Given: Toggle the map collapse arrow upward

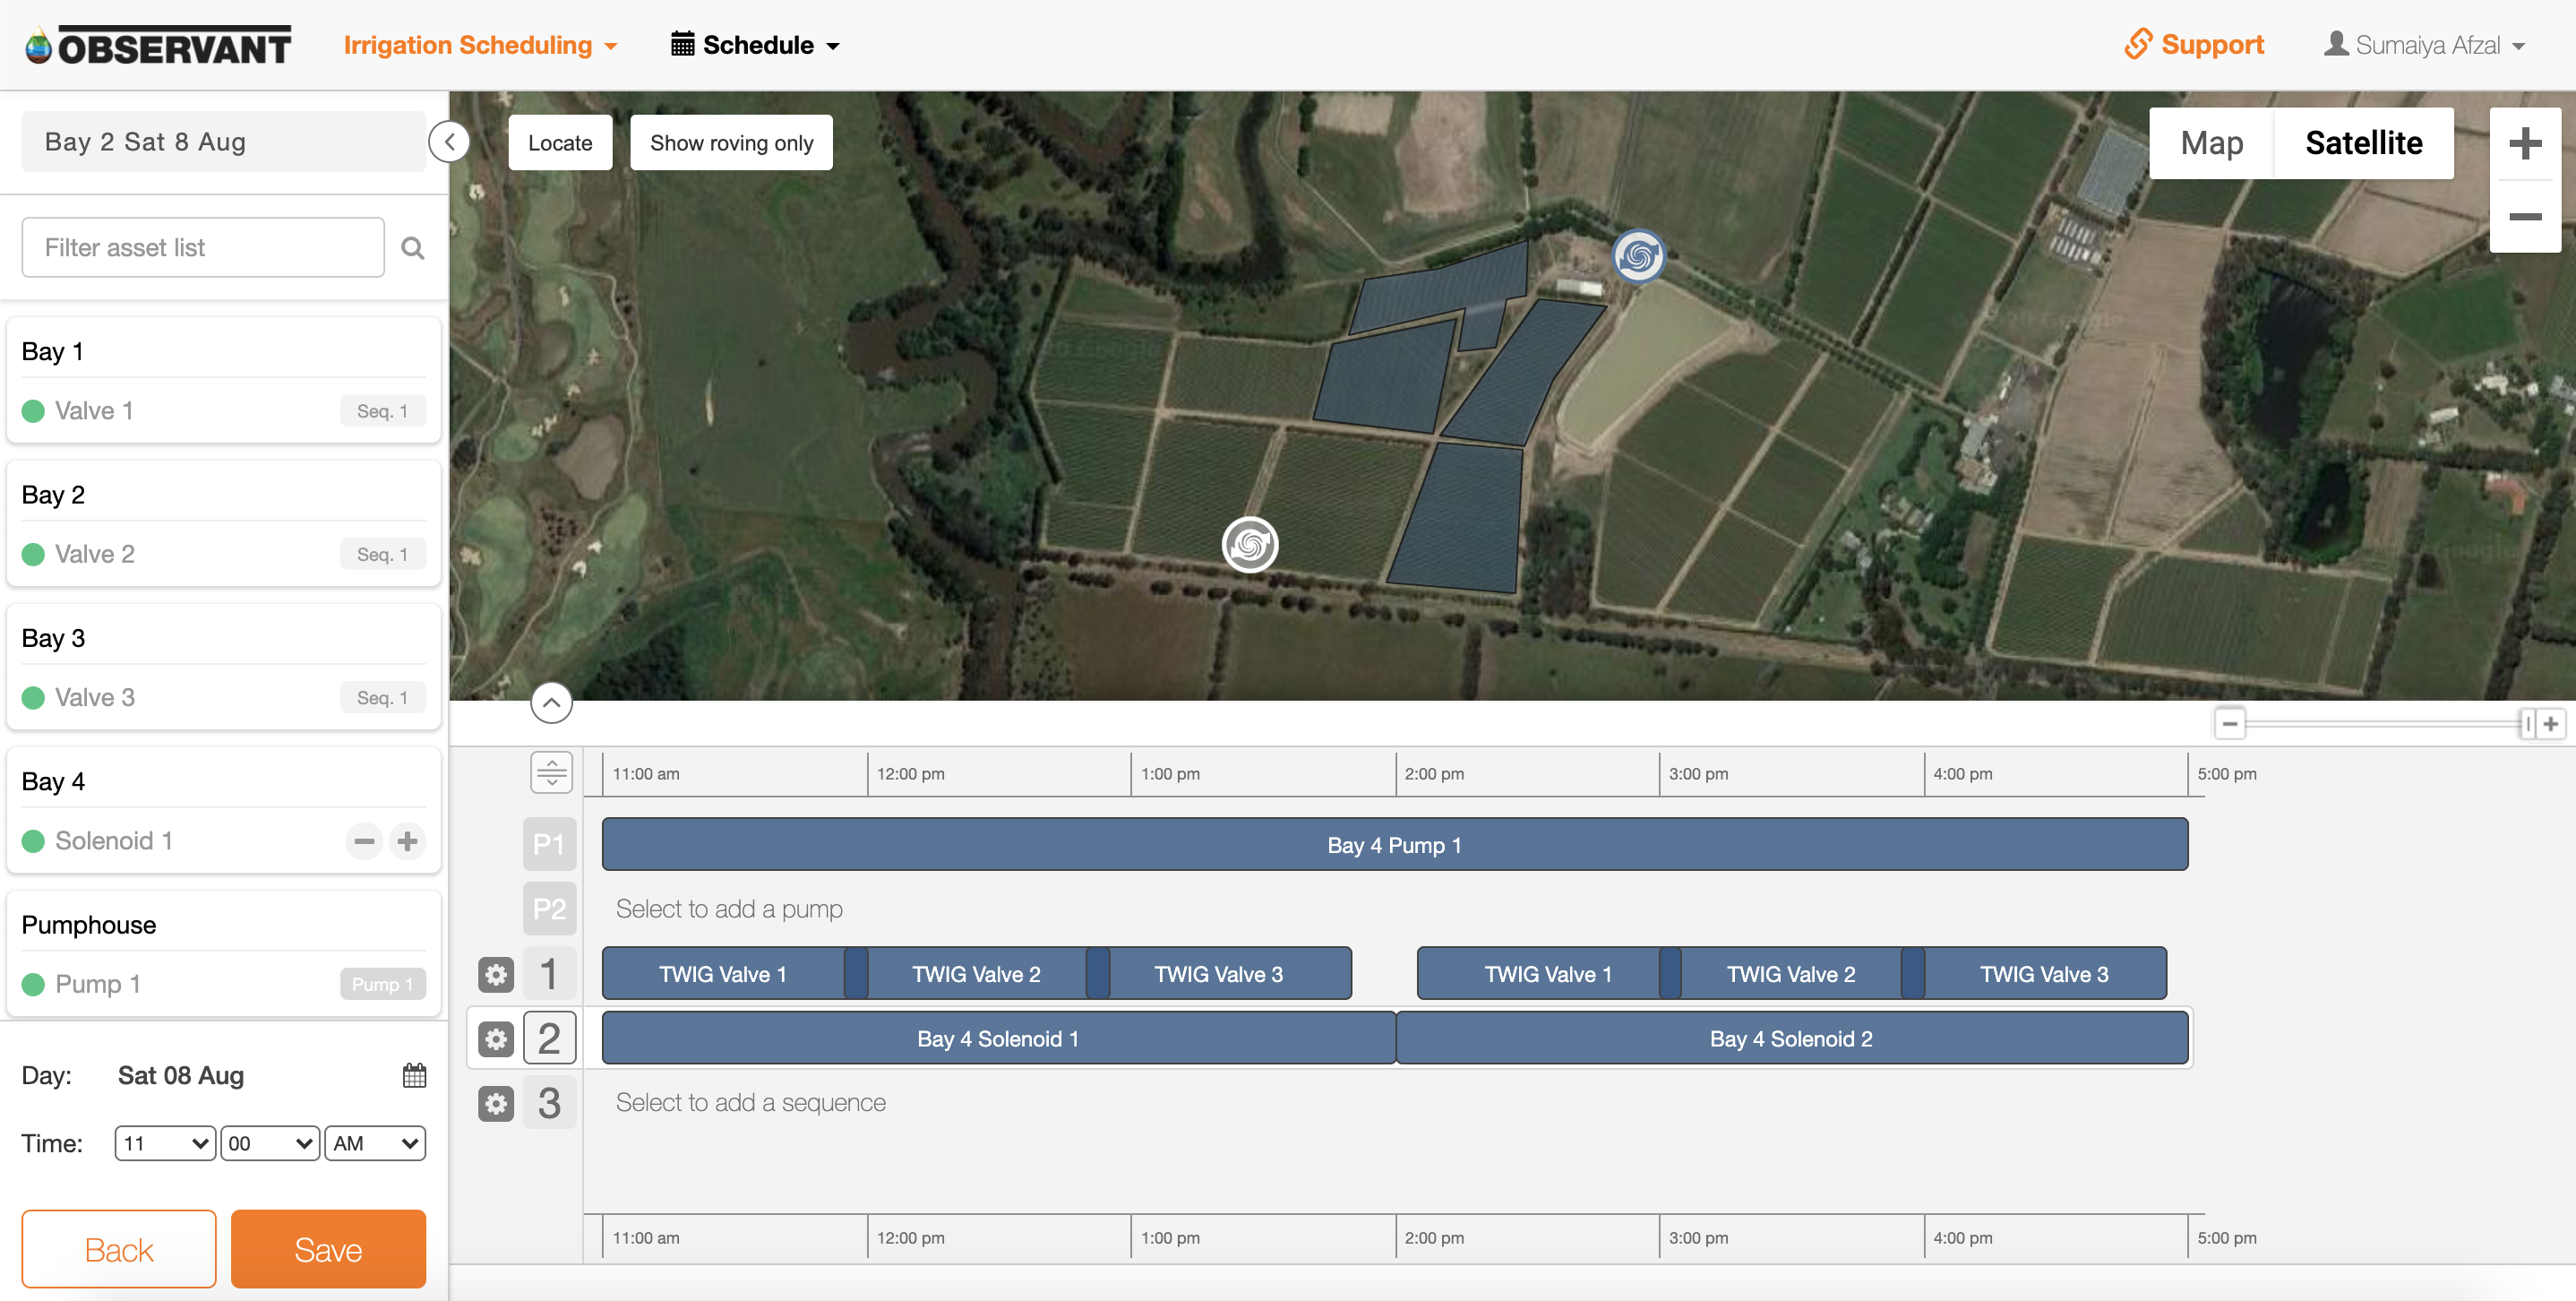Looking at the screenshot, I should 551,702.
